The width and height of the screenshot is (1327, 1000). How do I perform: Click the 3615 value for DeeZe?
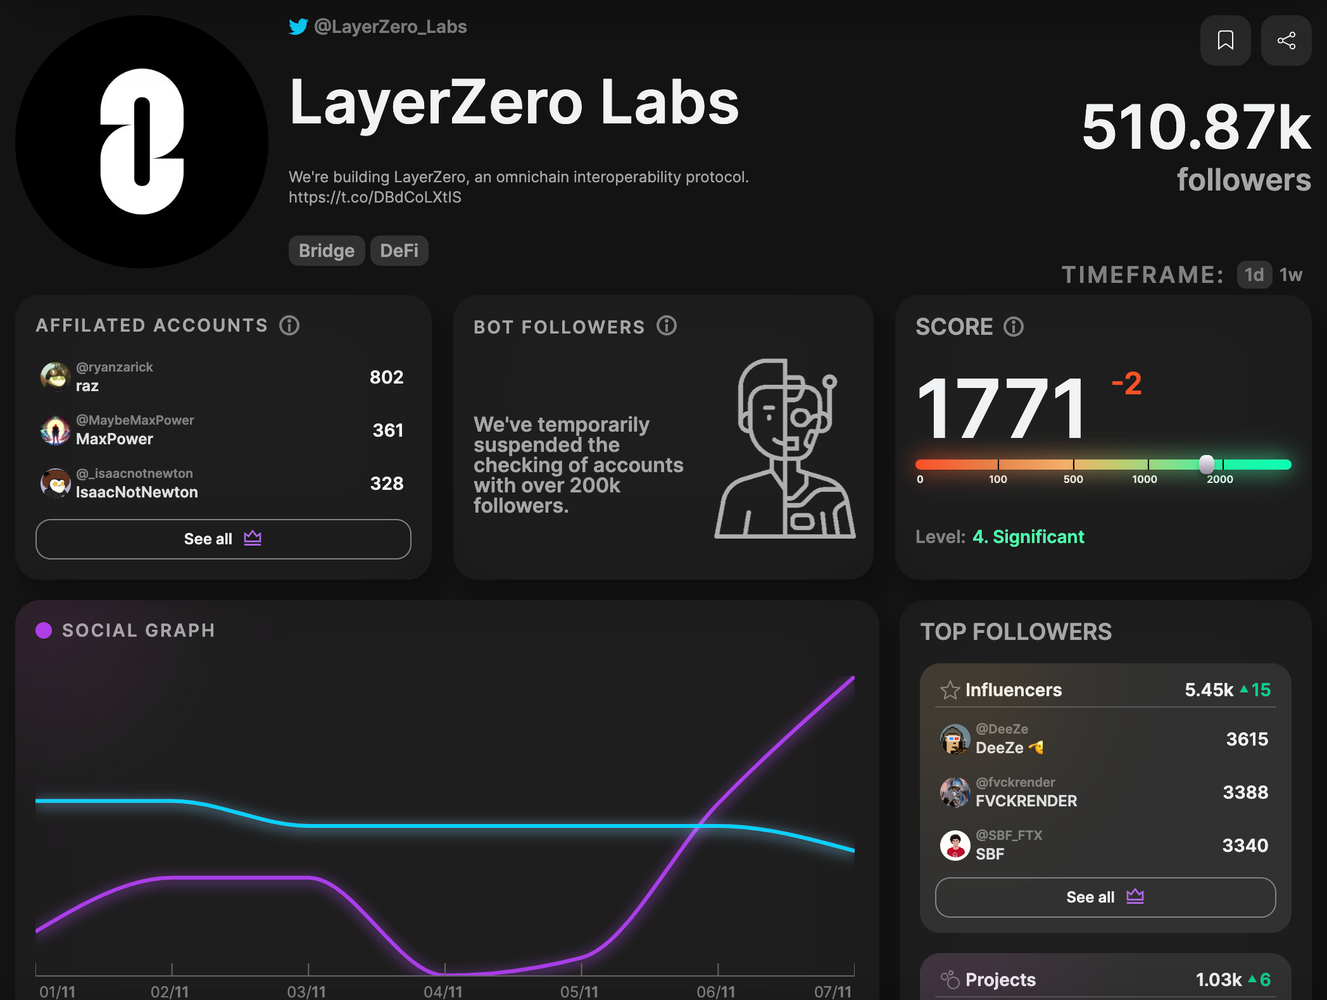tap(1247, 739)
